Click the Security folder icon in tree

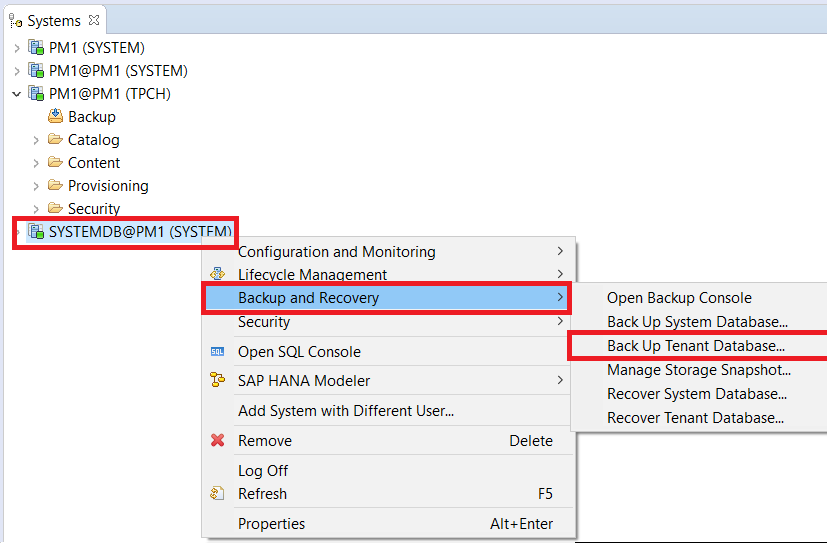[x=55, y=208]
